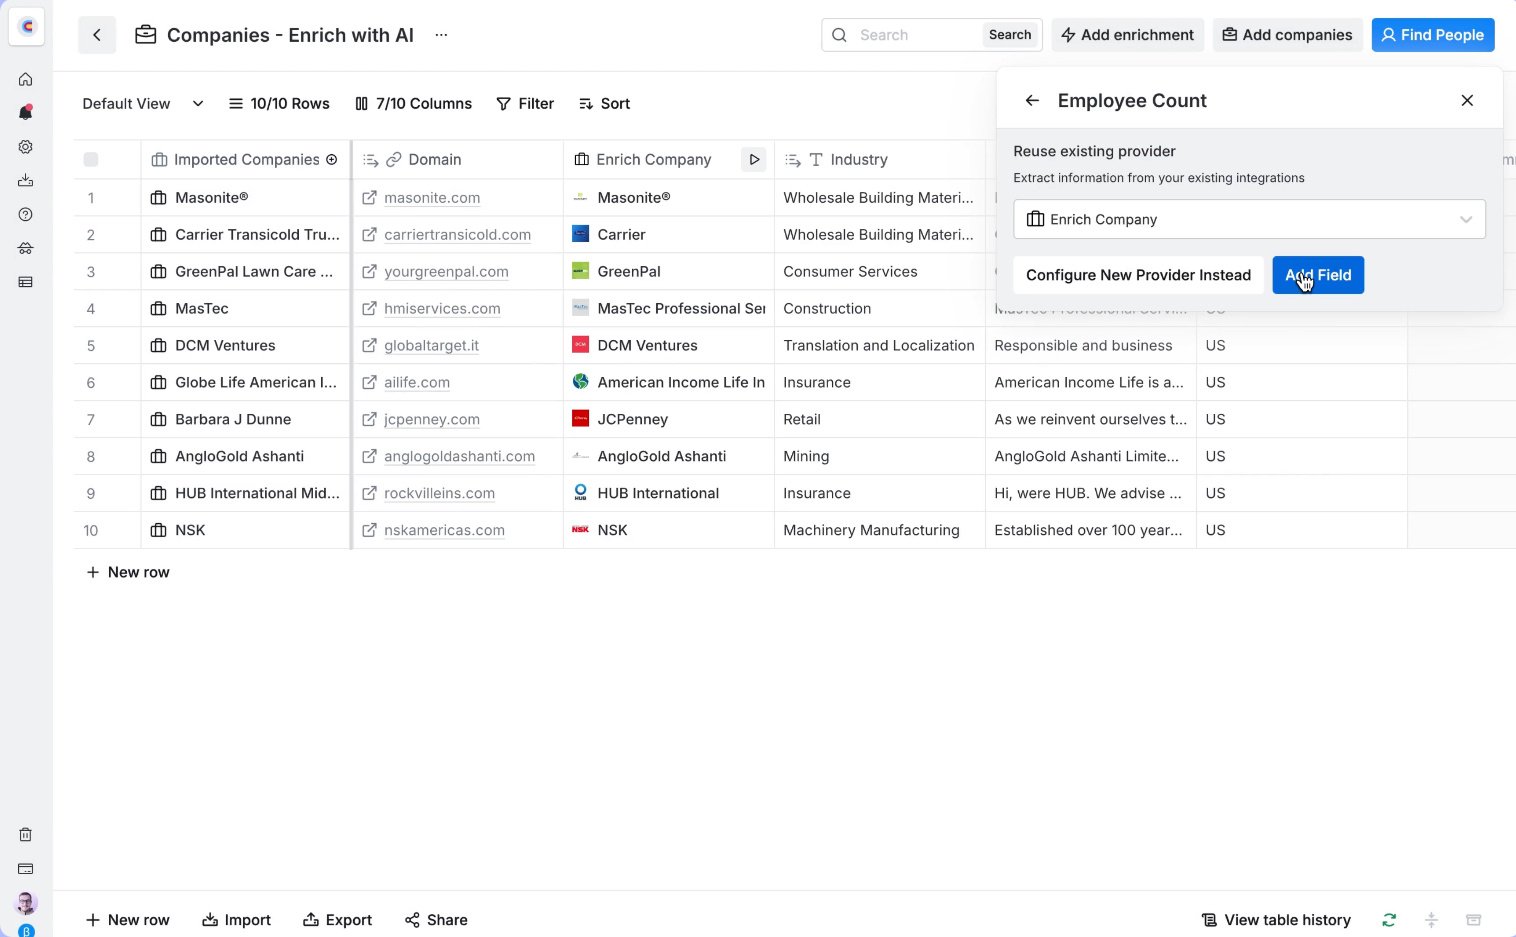Click Add enrichment in the top bar
1516x937 pixels.
(1127, 34)
